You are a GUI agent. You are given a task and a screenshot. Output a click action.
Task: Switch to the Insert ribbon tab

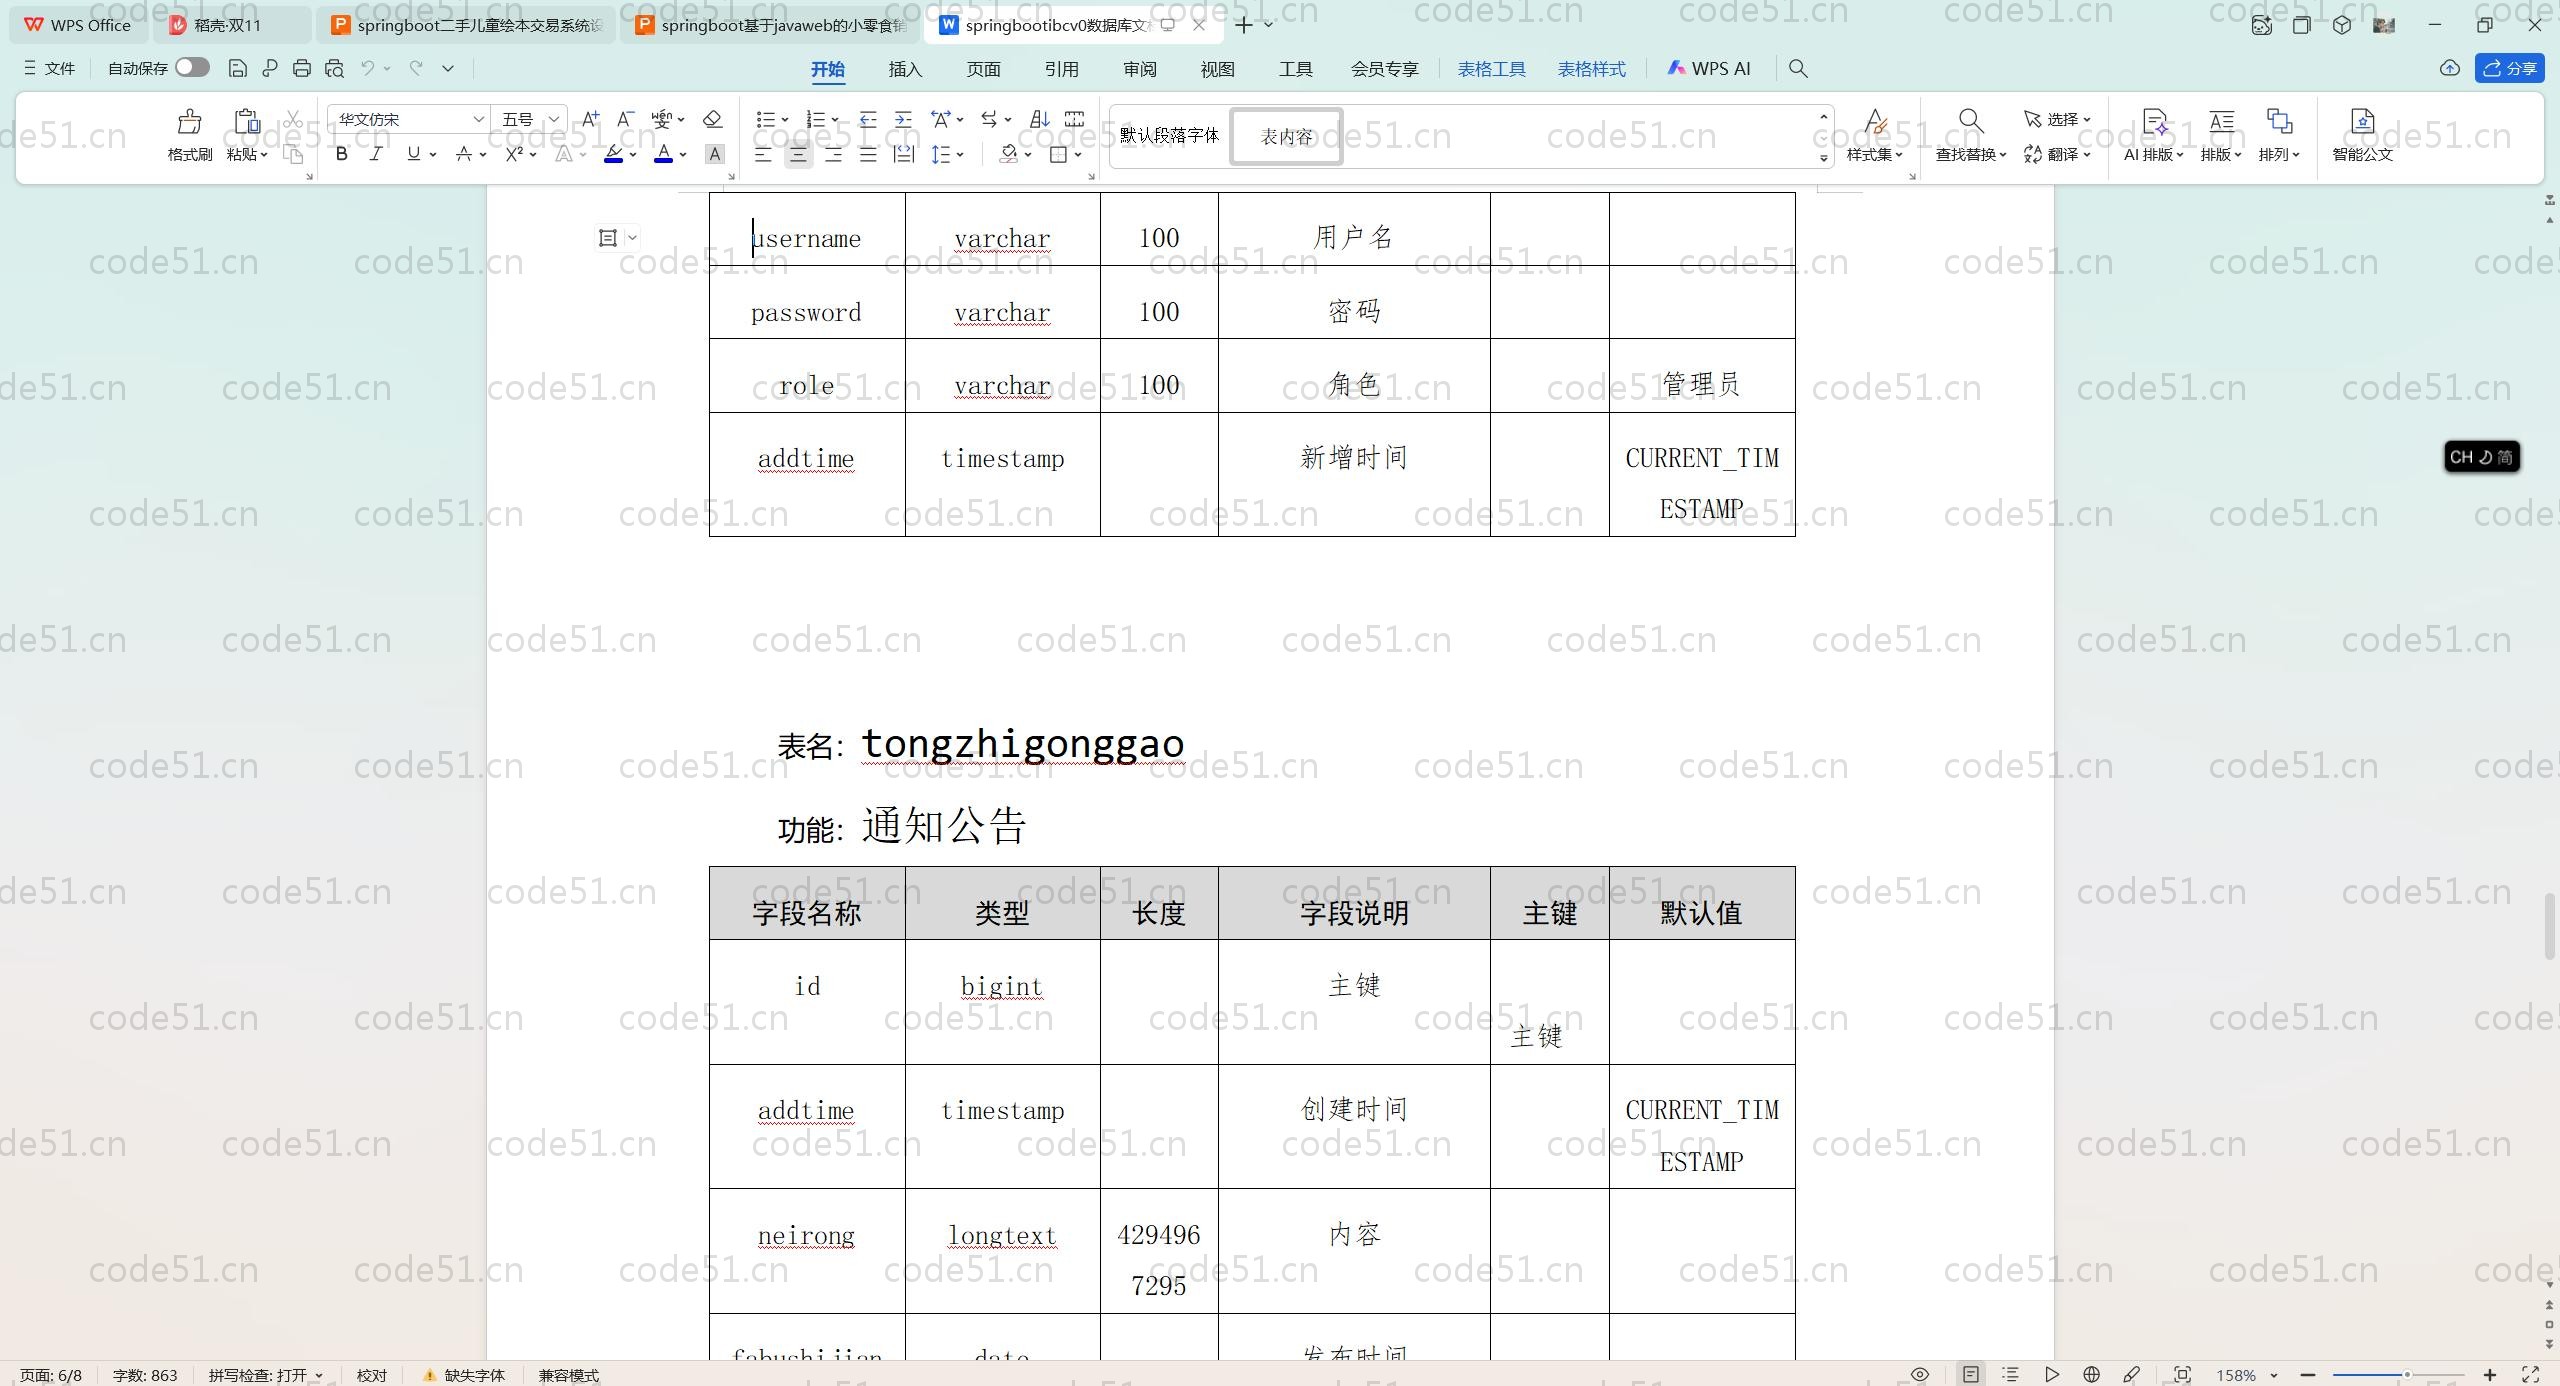(904, 69)
